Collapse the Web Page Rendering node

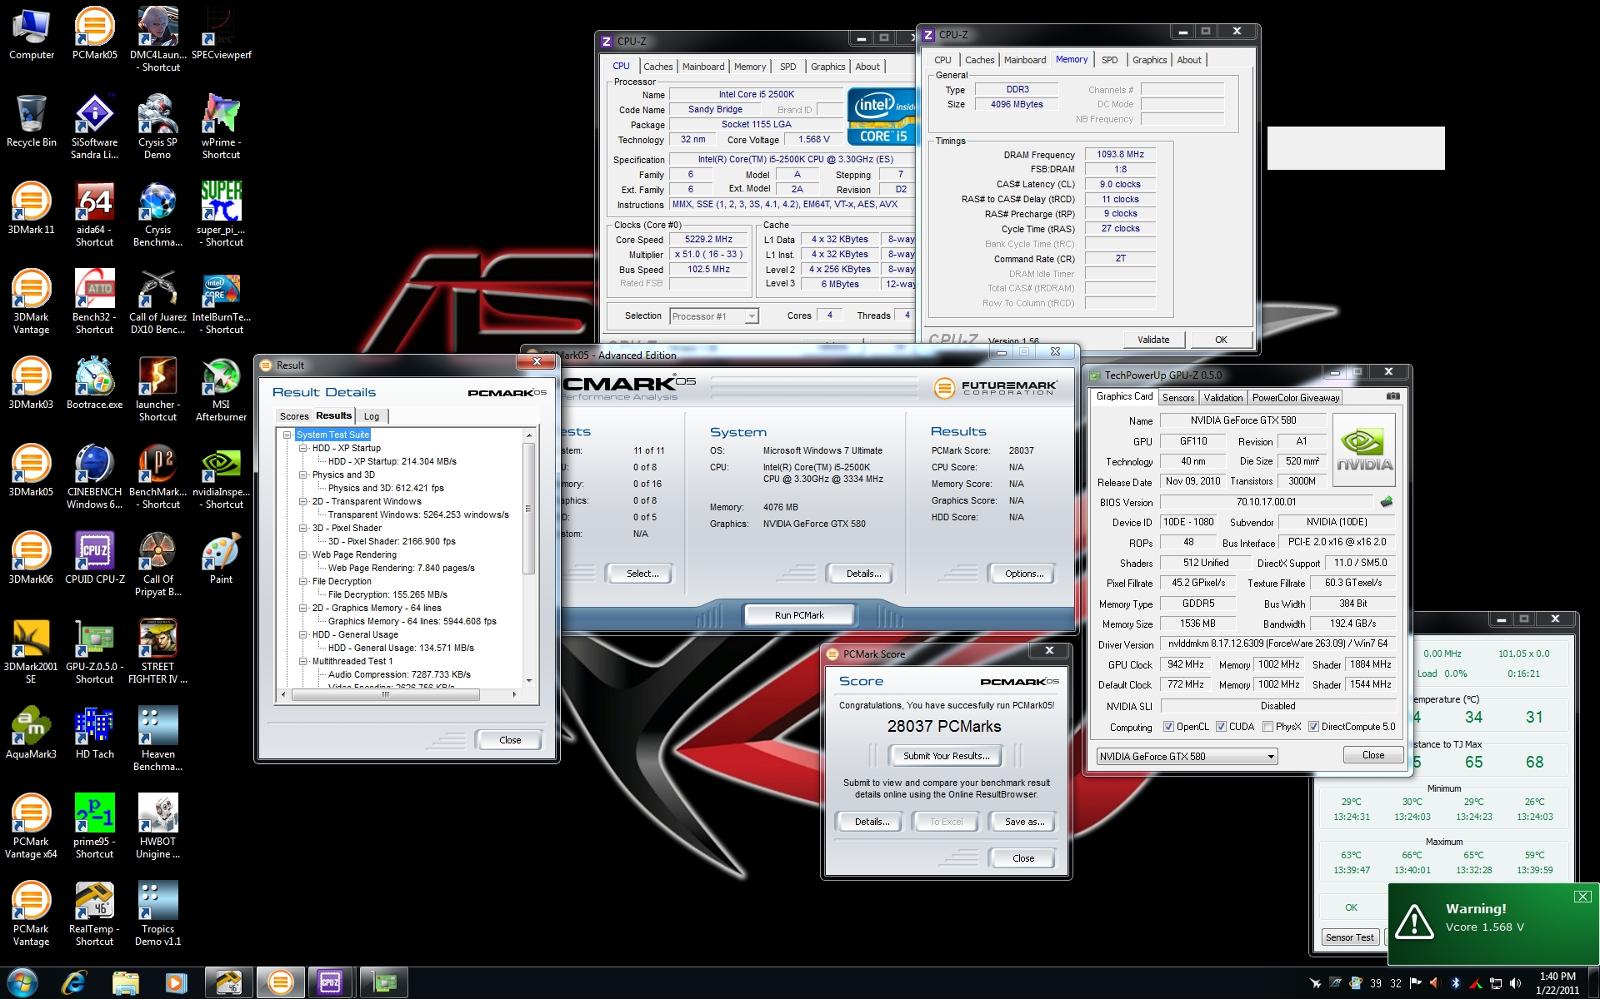coord(303,555)
